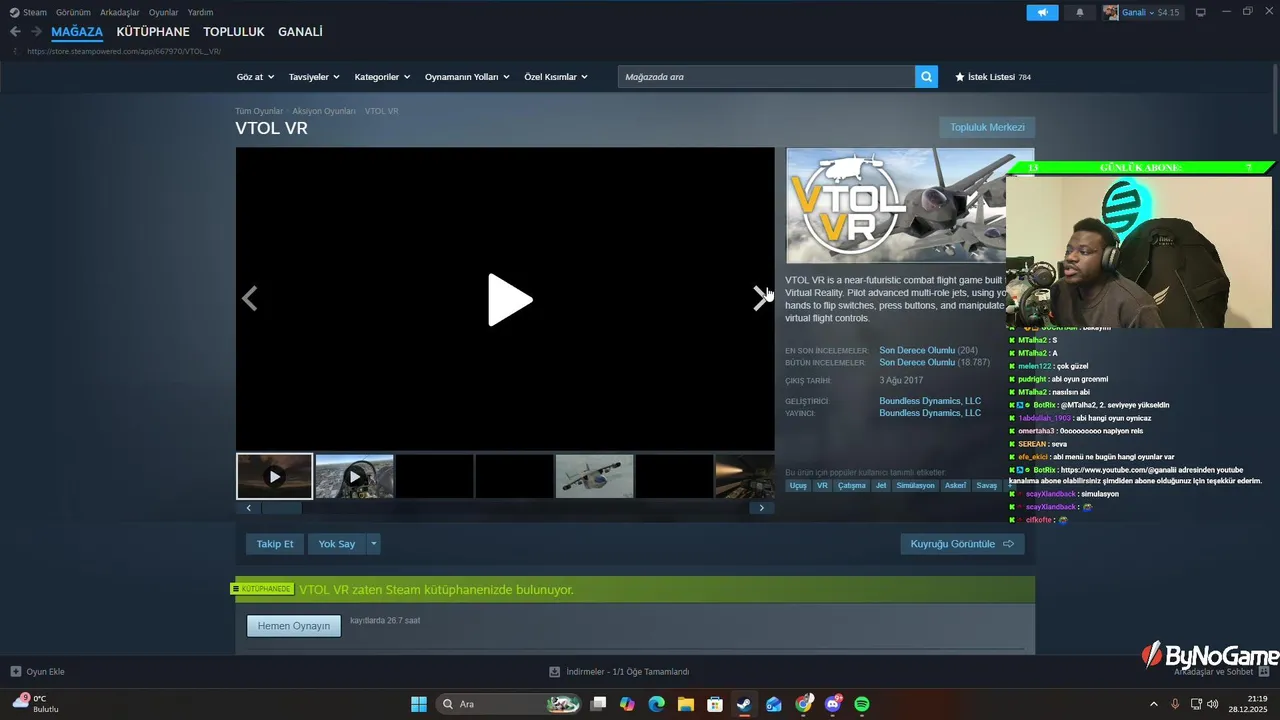
Task: Click Aksiyon Oyunları breadcrumb
Action: (324, 111)
